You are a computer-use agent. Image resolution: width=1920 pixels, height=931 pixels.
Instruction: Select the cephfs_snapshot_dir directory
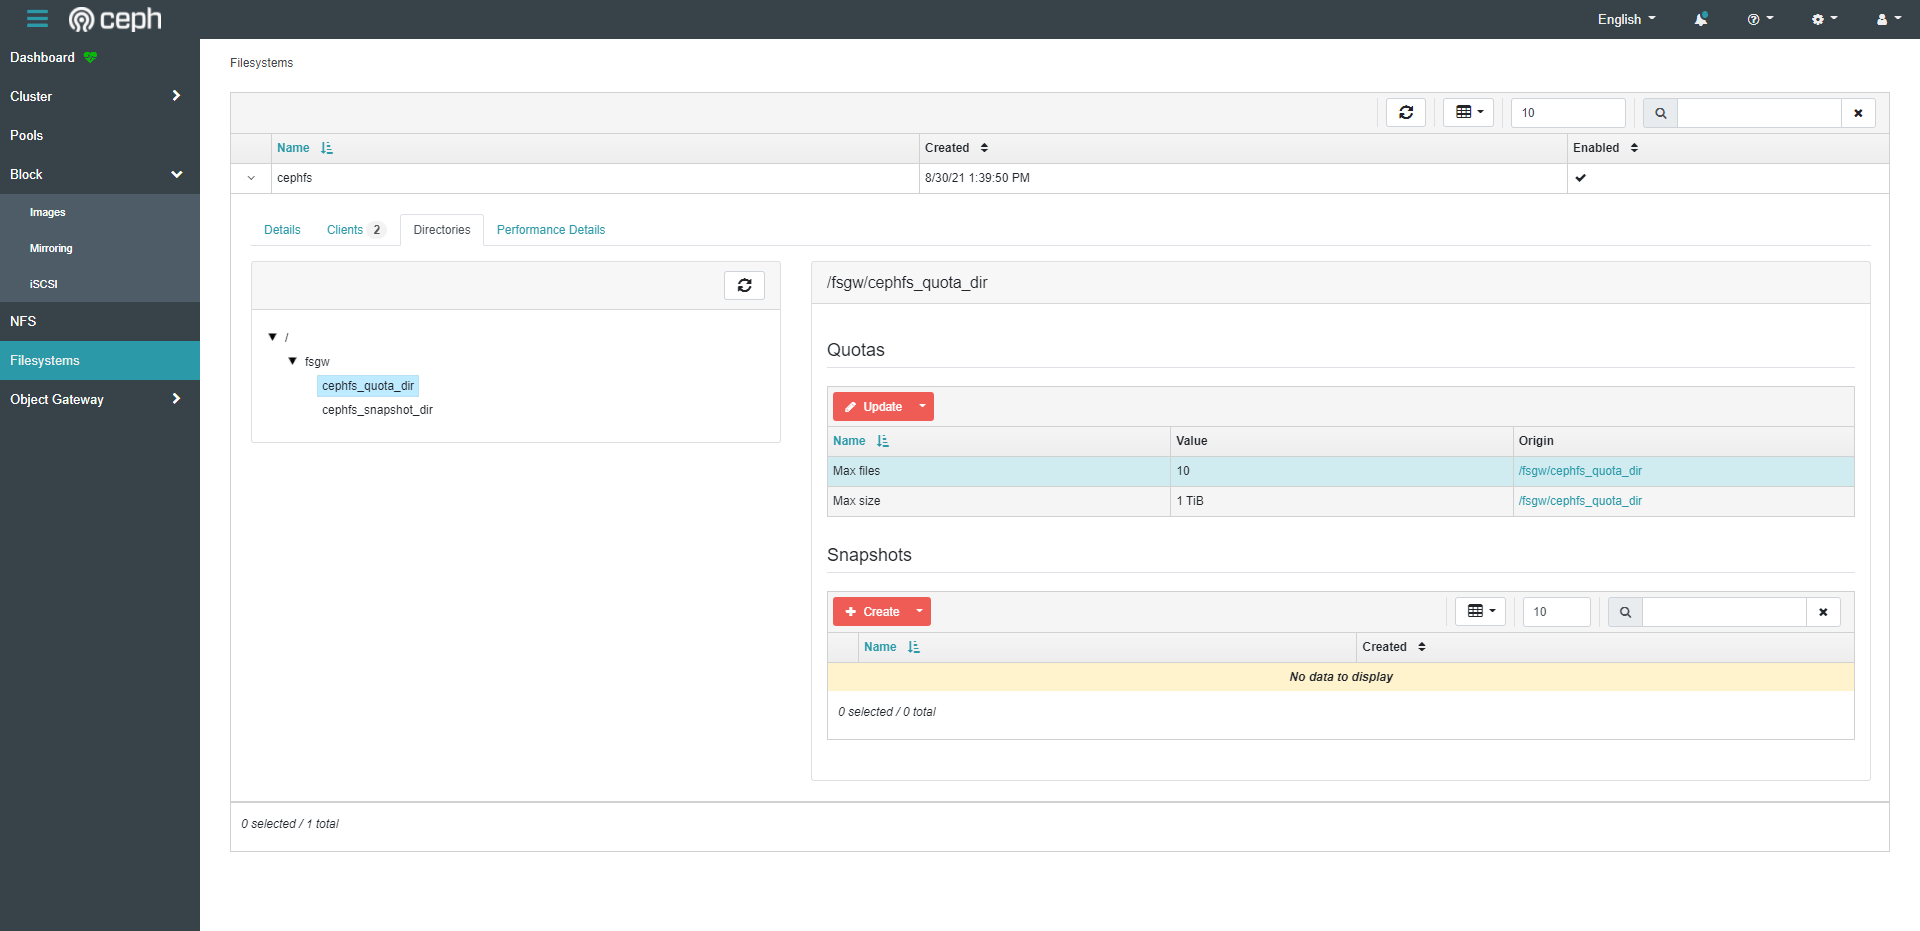pos(377,410)
